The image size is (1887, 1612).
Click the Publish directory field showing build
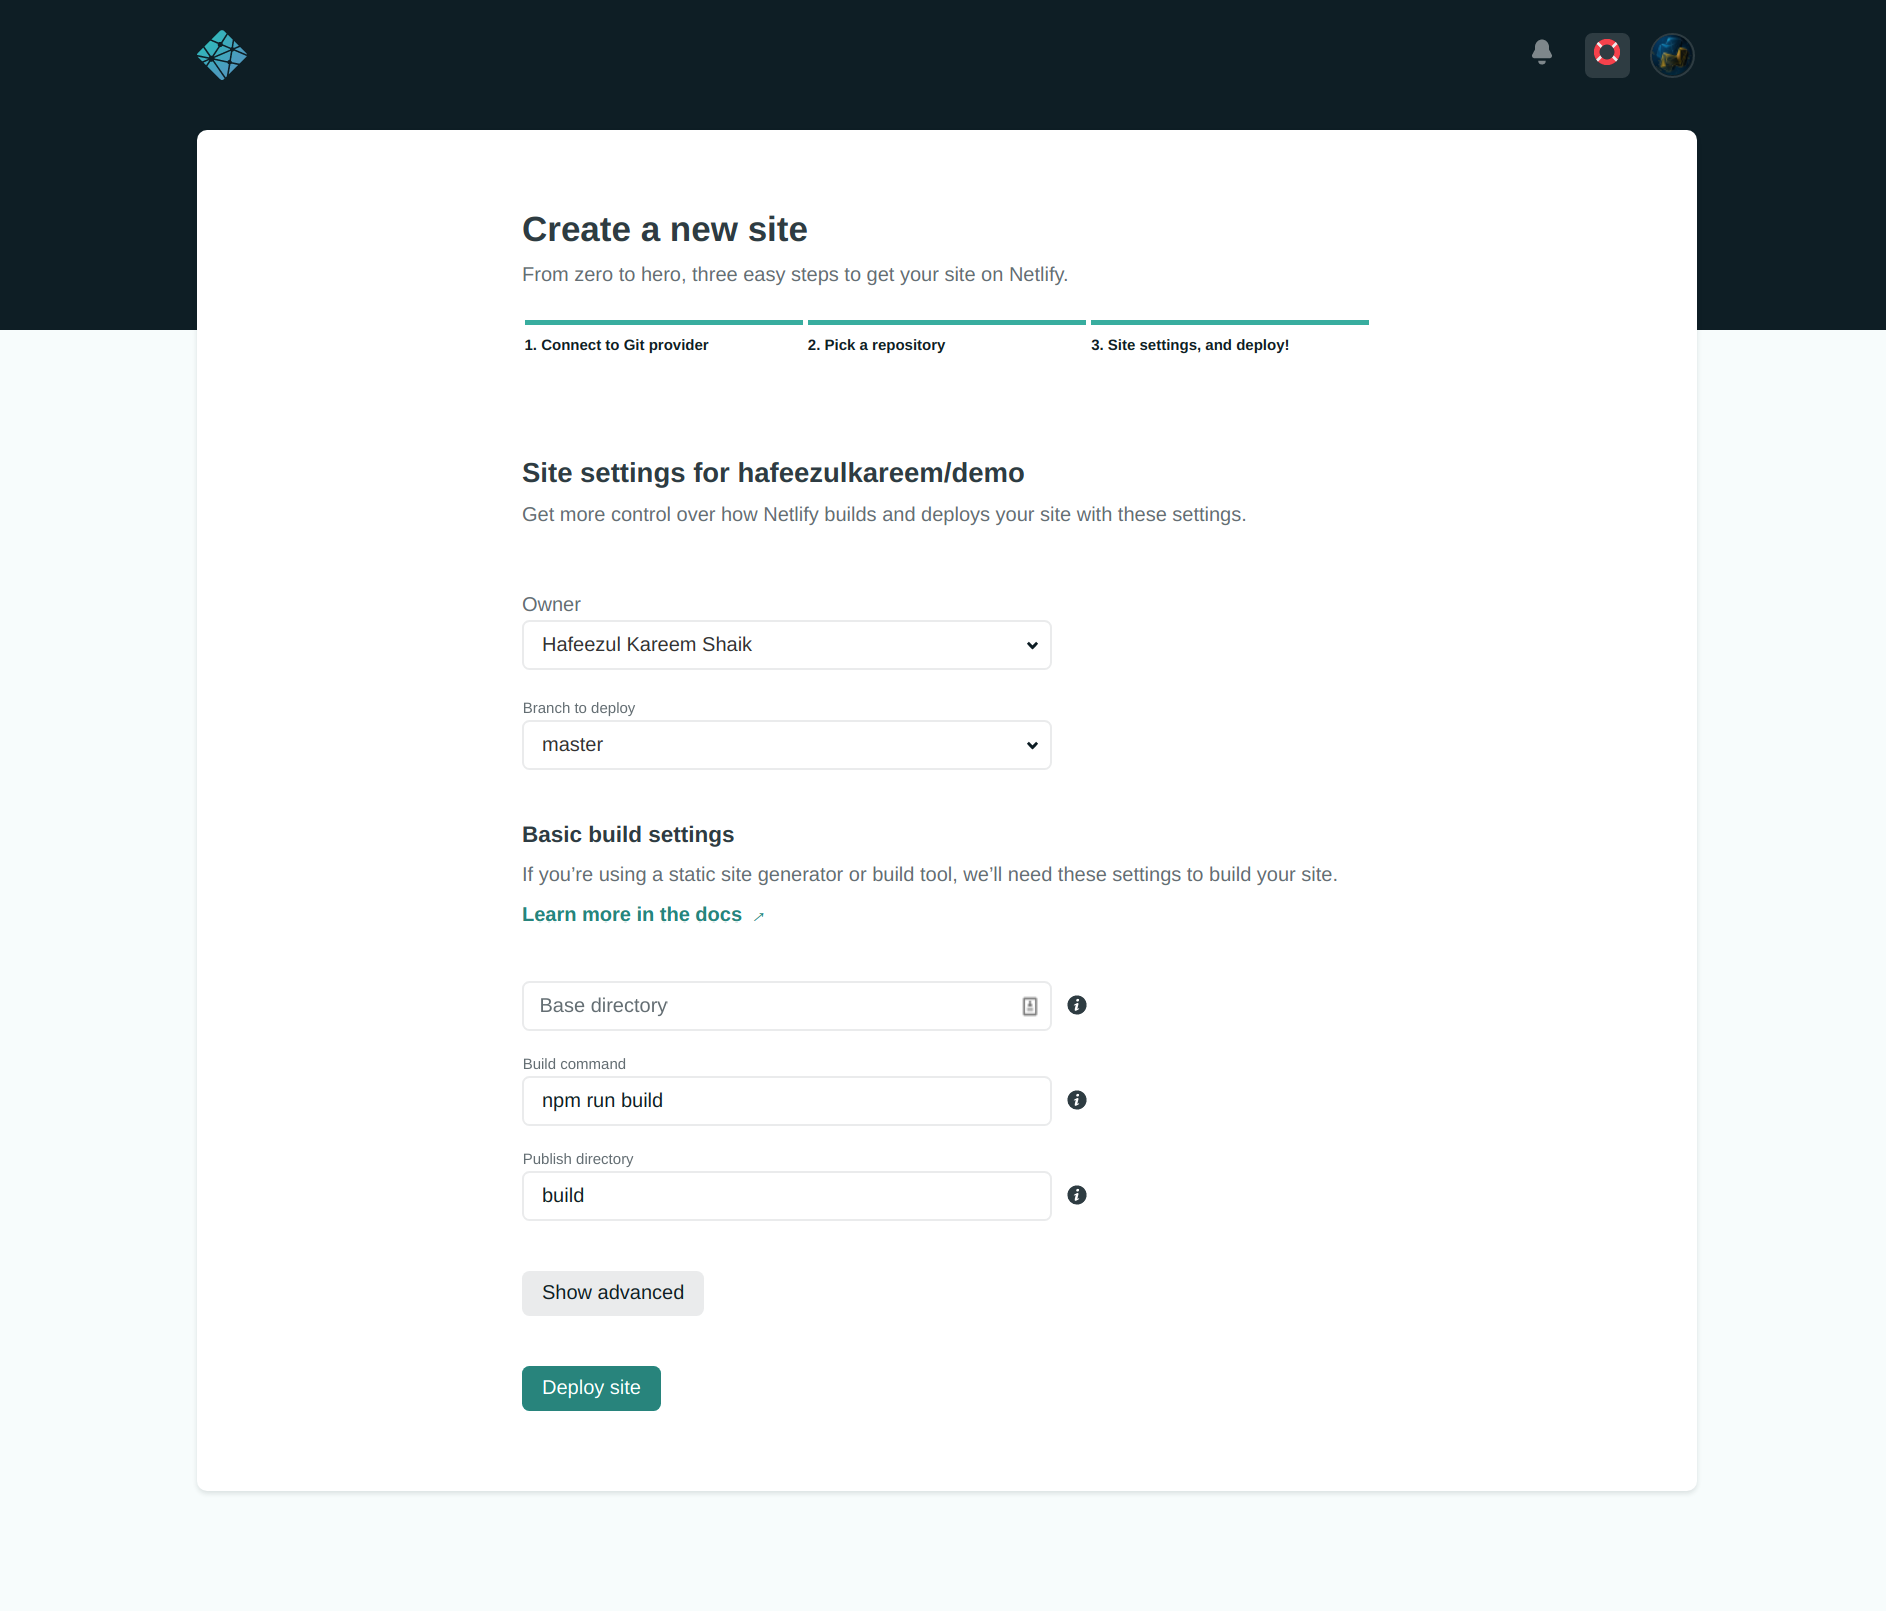[x=786, y=1195]
